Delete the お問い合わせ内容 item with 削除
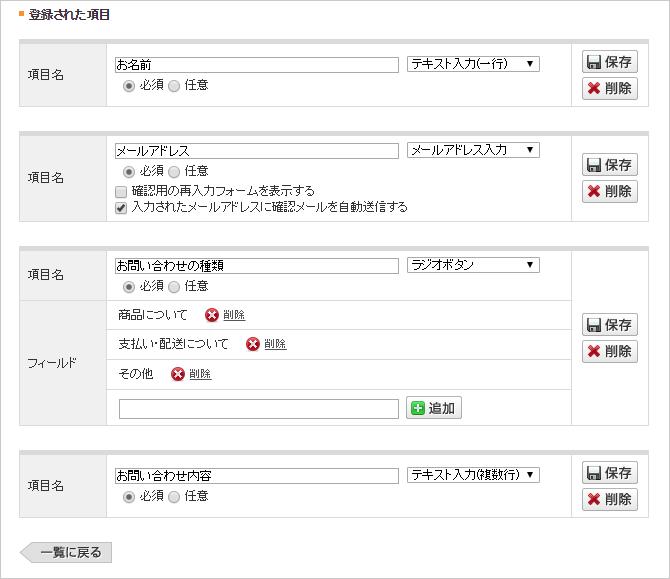The image size is (670, 579). click(609, 499)
